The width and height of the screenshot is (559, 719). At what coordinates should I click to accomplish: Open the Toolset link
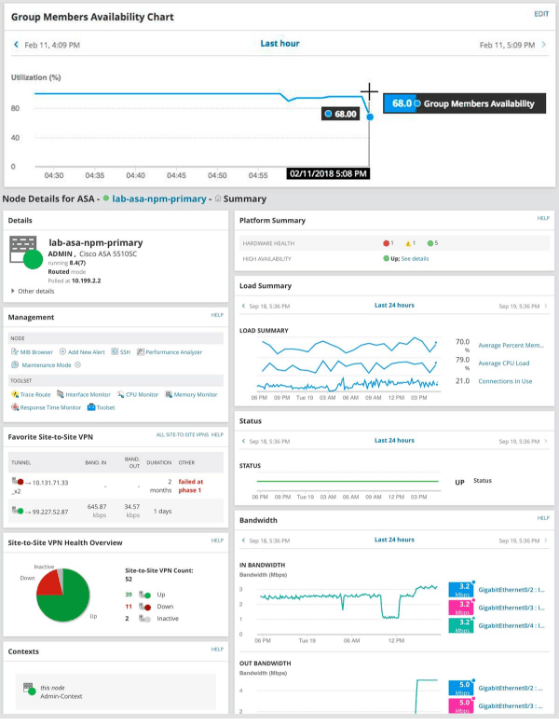point(101,407)
